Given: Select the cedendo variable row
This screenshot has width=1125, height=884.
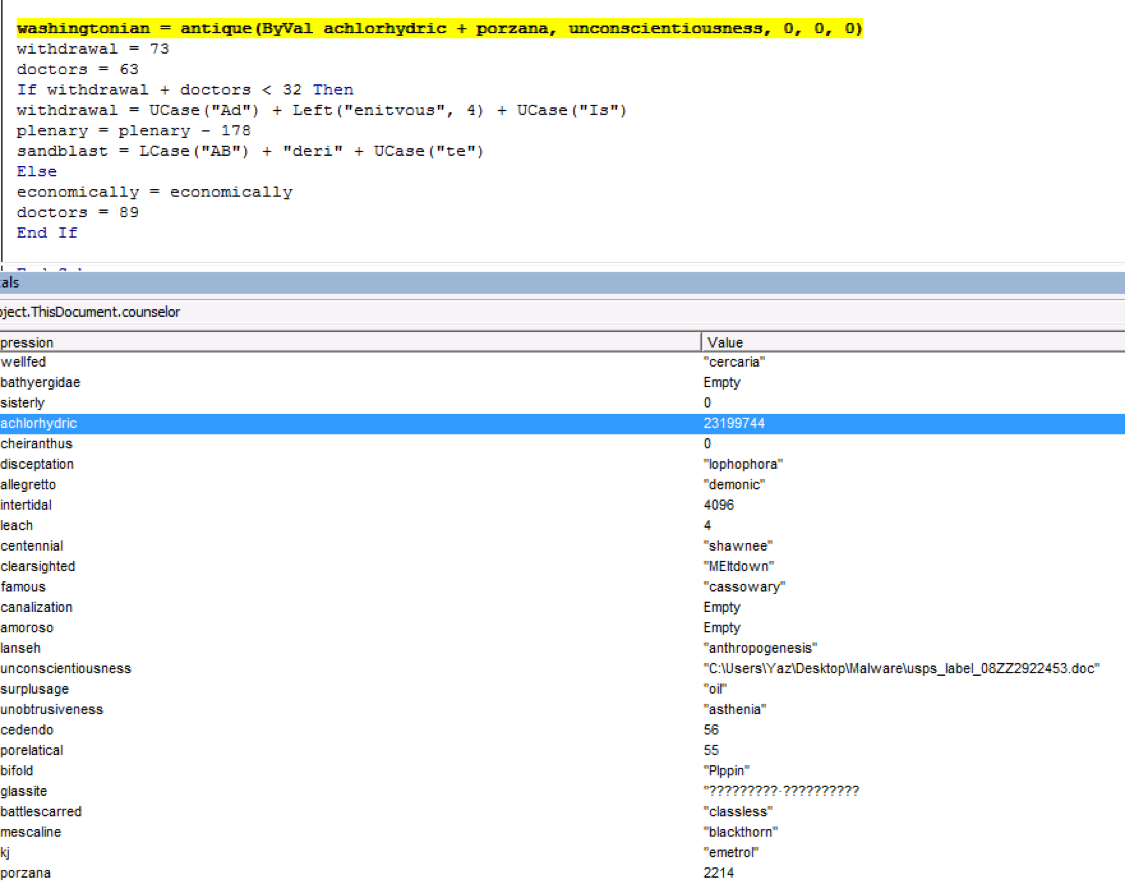Looking at the screenshot, I should click(x=562, y=730).
